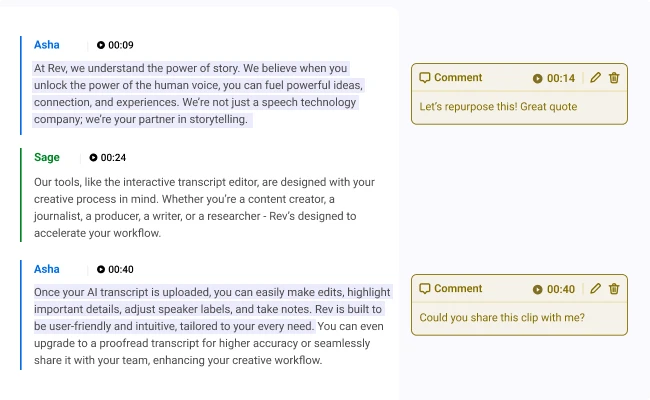This screenshot has height=400, width=650.
Task: Click the speech bubble icon on first comment
Action: (424, 78)
